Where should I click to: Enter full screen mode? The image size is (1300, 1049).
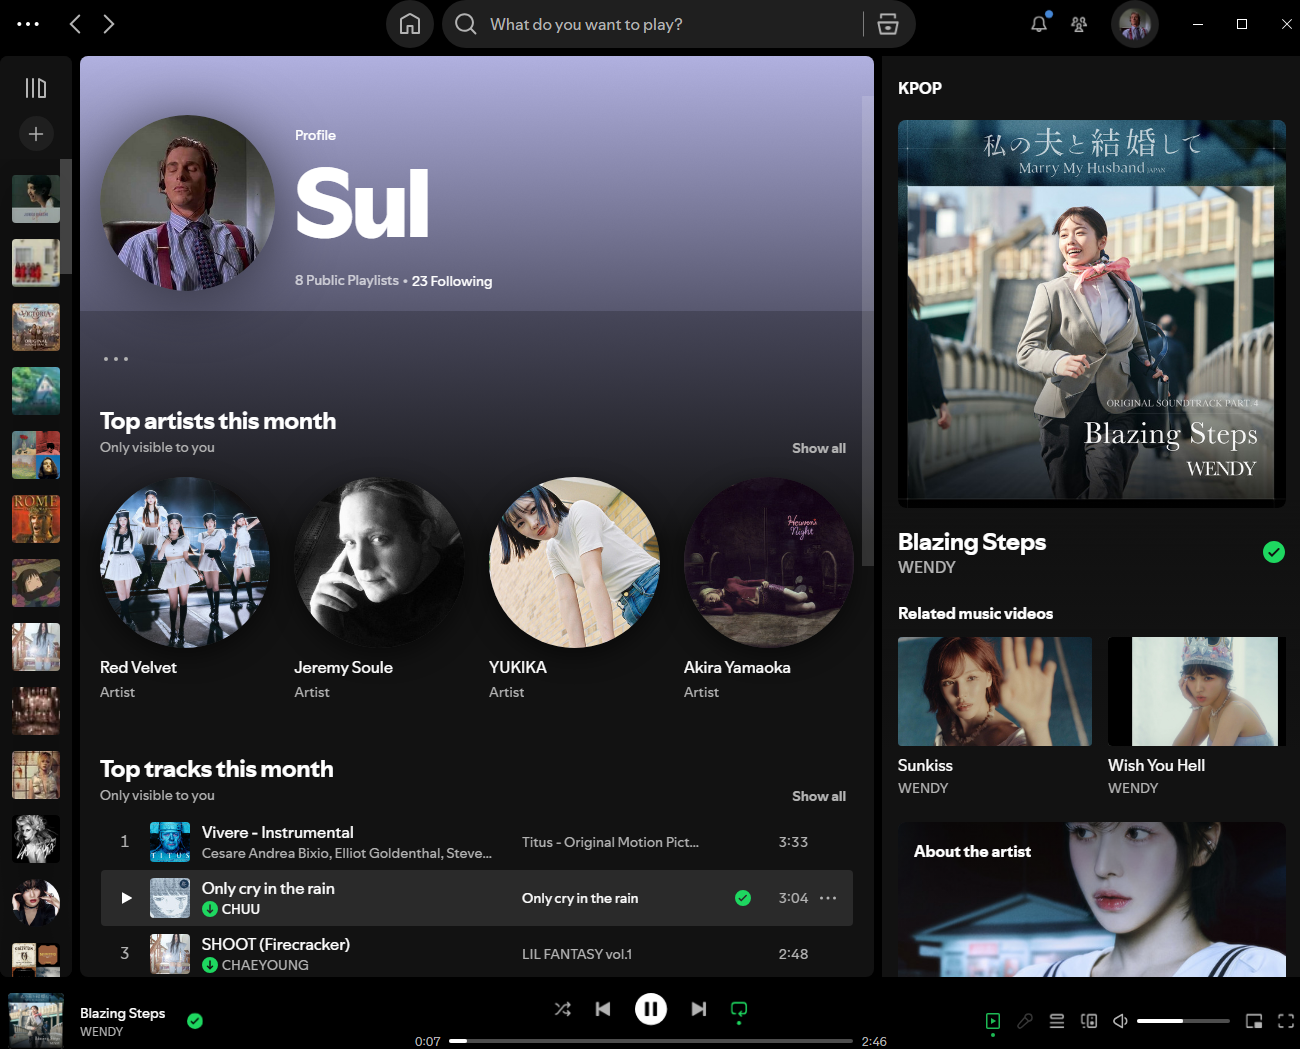point(1286,1021)
